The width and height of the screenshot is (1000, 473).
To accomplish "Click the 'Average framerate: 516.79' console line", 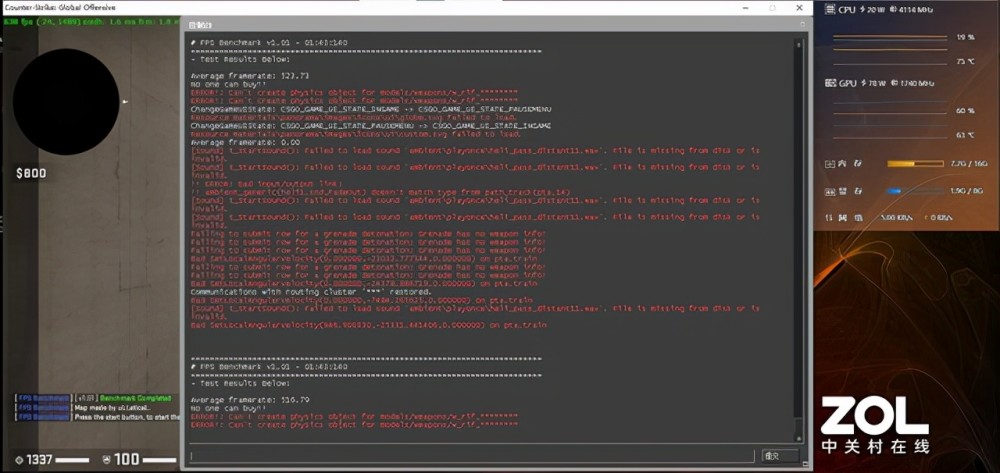I will 250,400.
